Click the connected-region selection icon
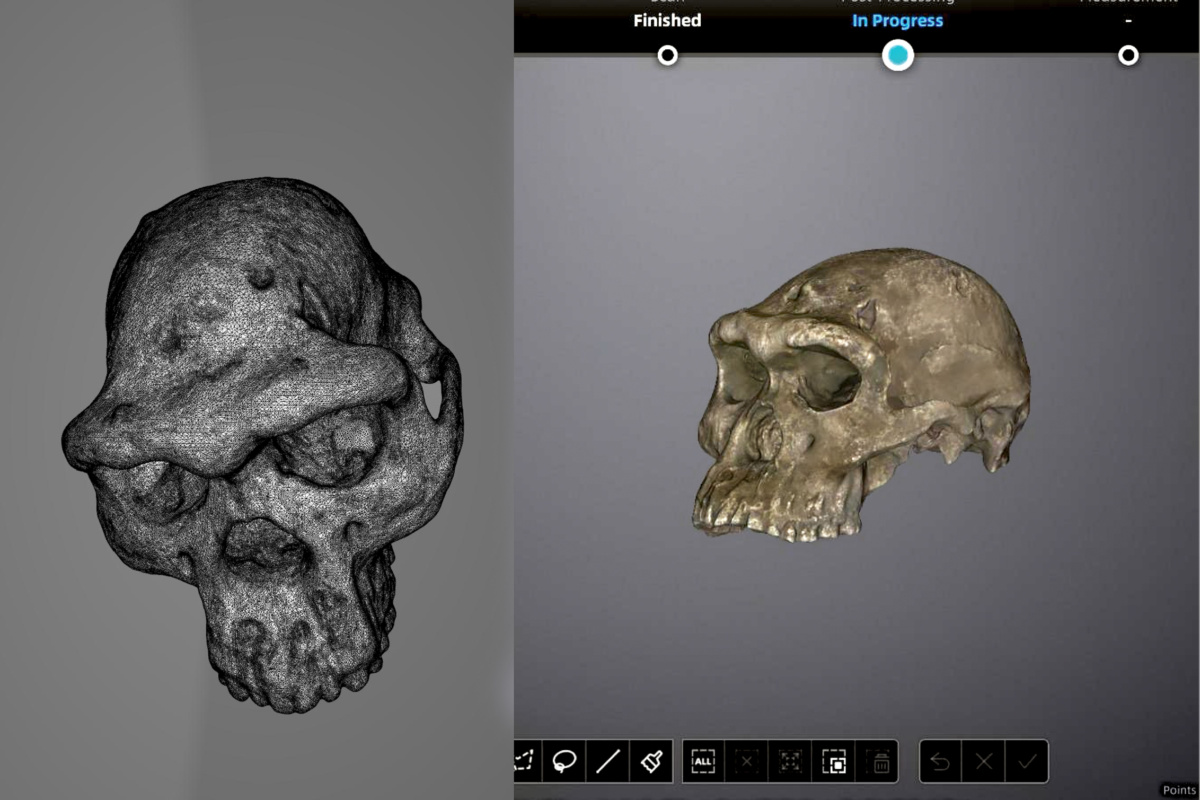1200x800 pixels. point(790,762)
